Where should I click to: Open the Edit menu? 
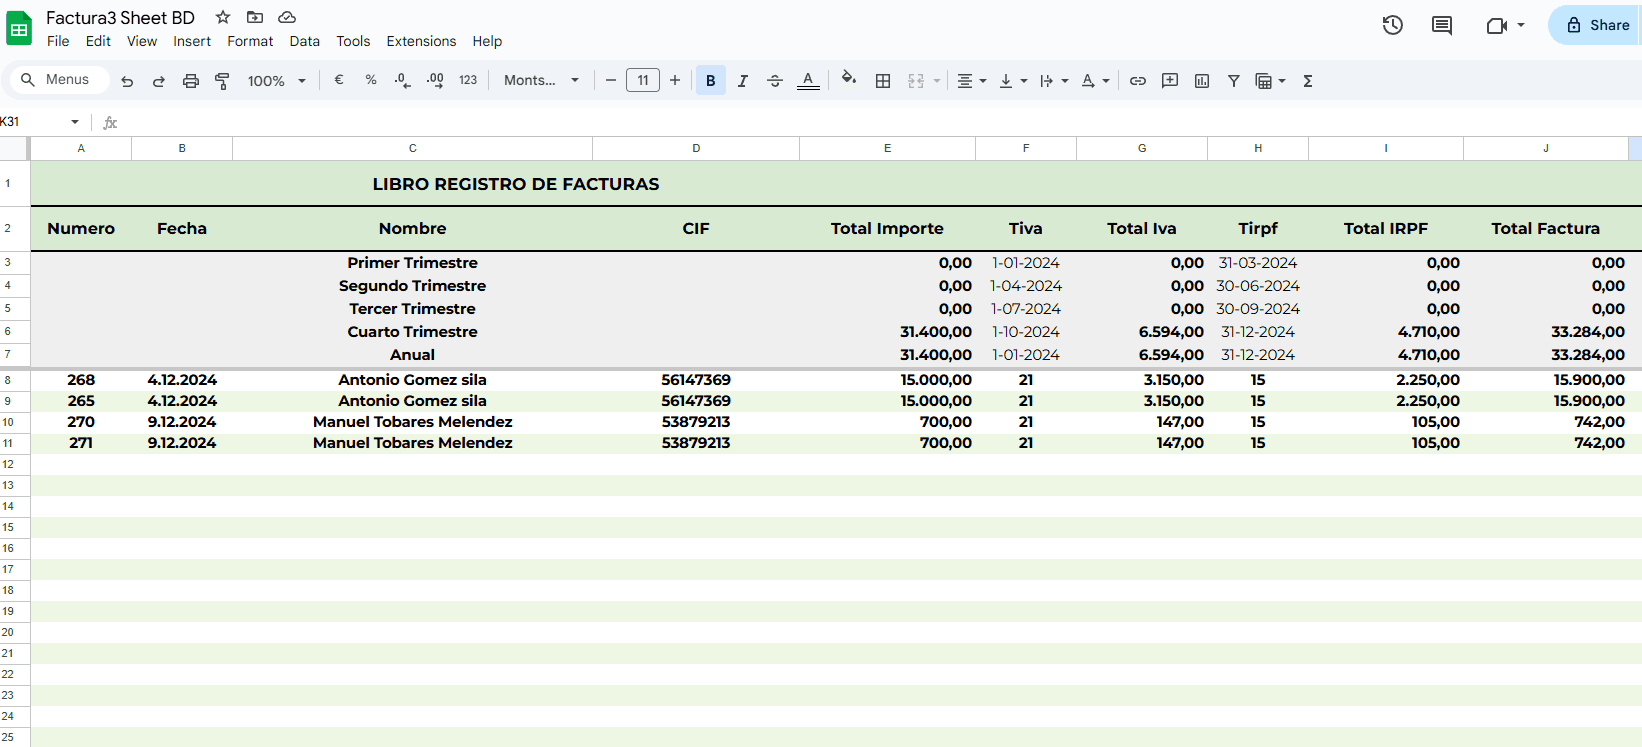coord(98,41)
